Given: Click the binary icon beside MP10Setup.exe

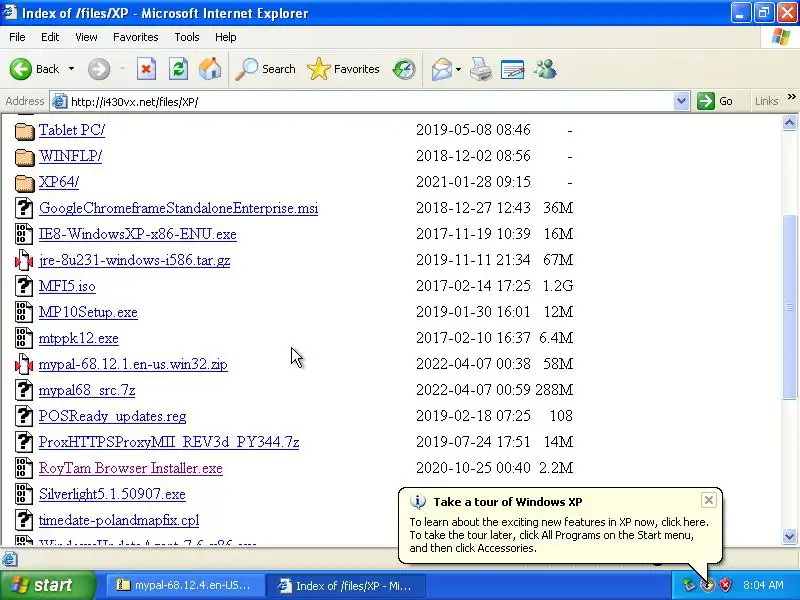Looking at the screenshot, I should (x=23, y=312).
